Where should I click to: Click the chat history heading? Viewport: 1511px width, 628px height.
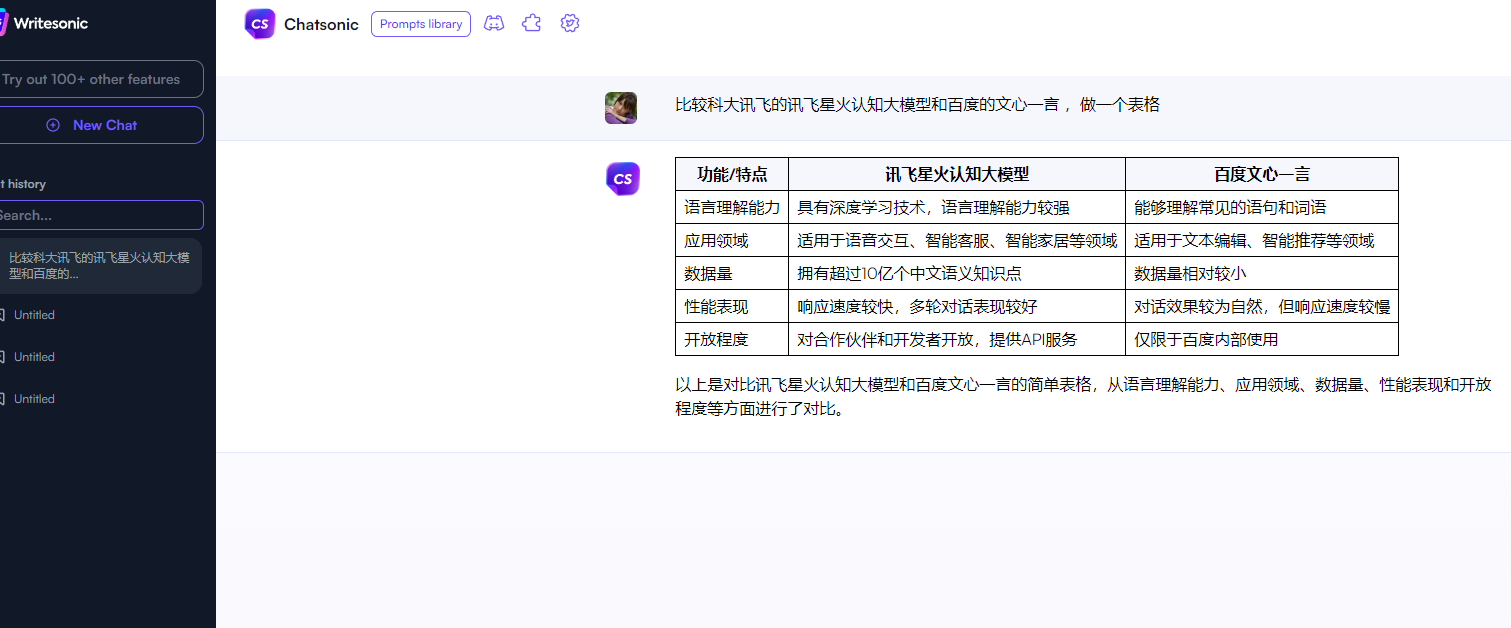(23, 184)
